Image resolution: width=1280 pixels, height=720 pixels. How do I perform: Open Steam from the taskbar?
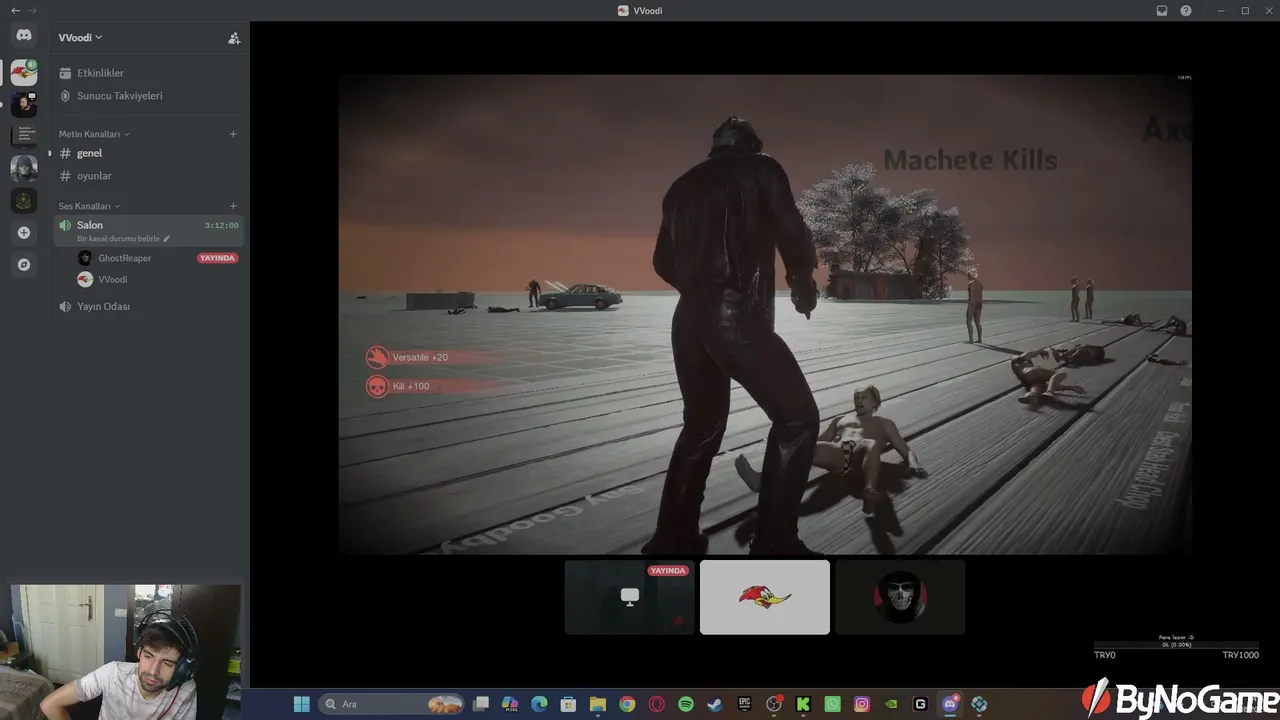click(715, 704)
